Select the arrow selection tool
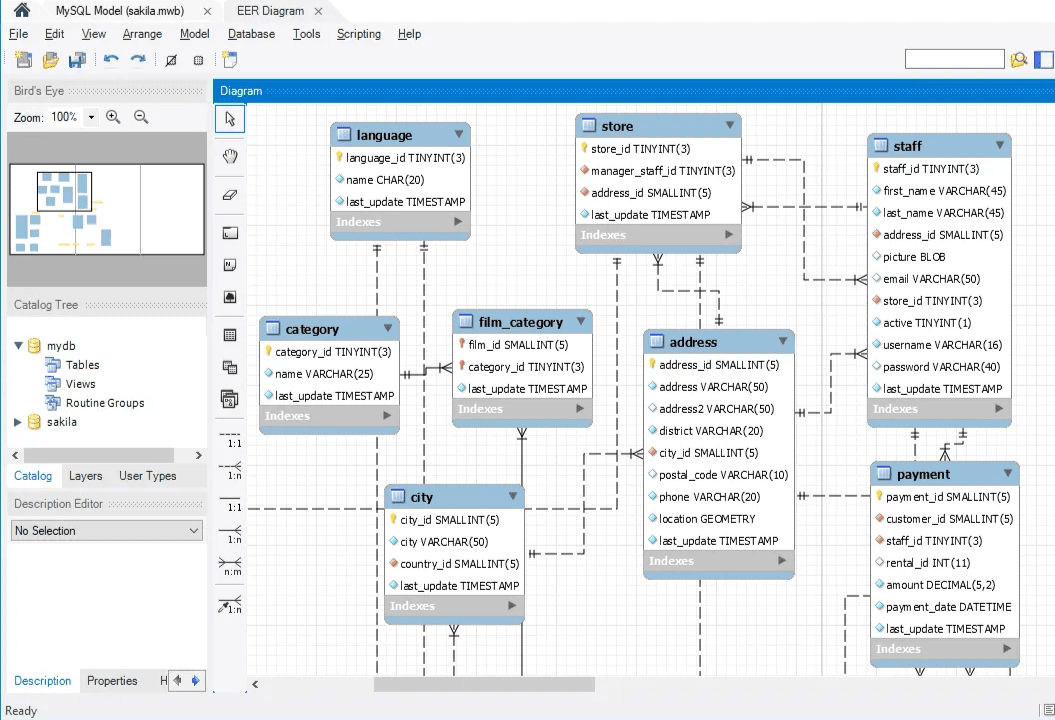Image resolution: width=1055 pixels, height=720 pixels. click(x=229, y=118)
